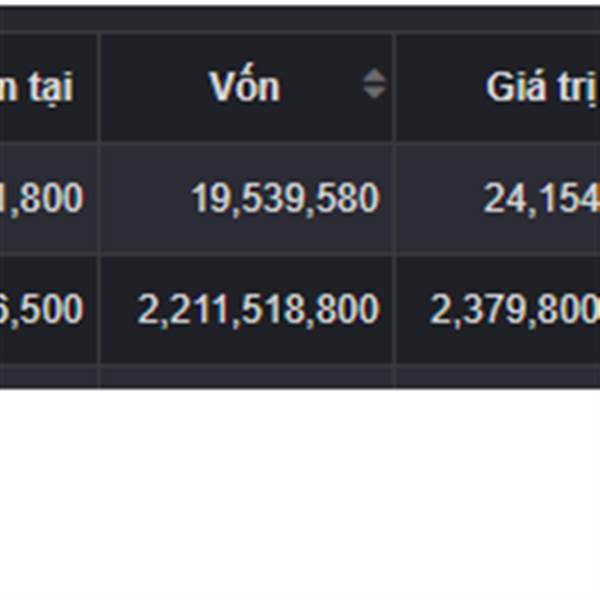Click the sort icon beside Vốn

coord(374,85)
